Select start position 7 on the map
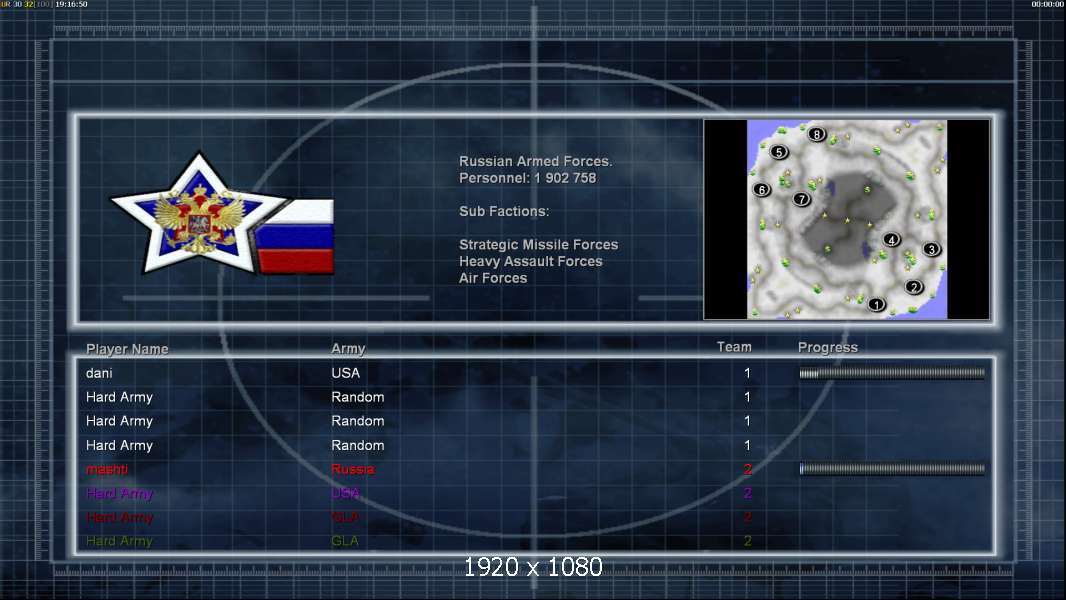This screenshot has width=1066, height=600. [x=802, y=199]
